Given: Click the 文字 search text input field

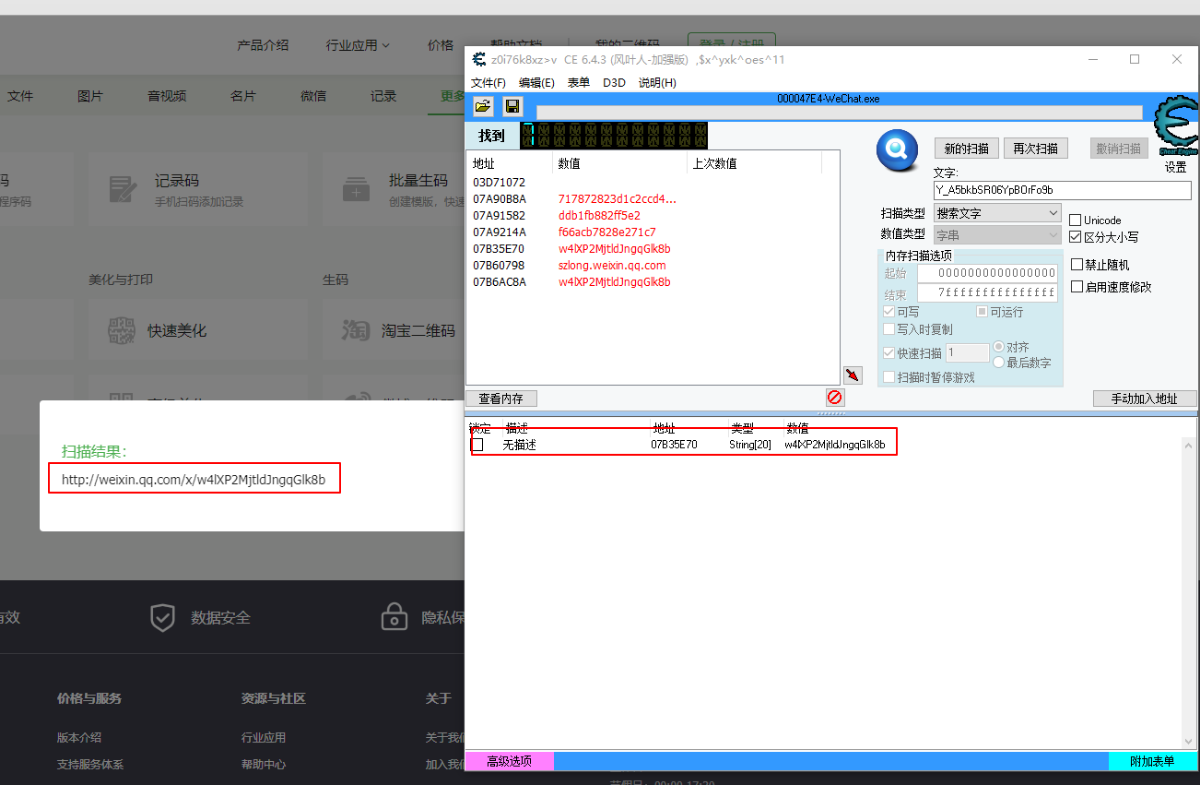Looking at the screenshot, I should pos(1062,190).
